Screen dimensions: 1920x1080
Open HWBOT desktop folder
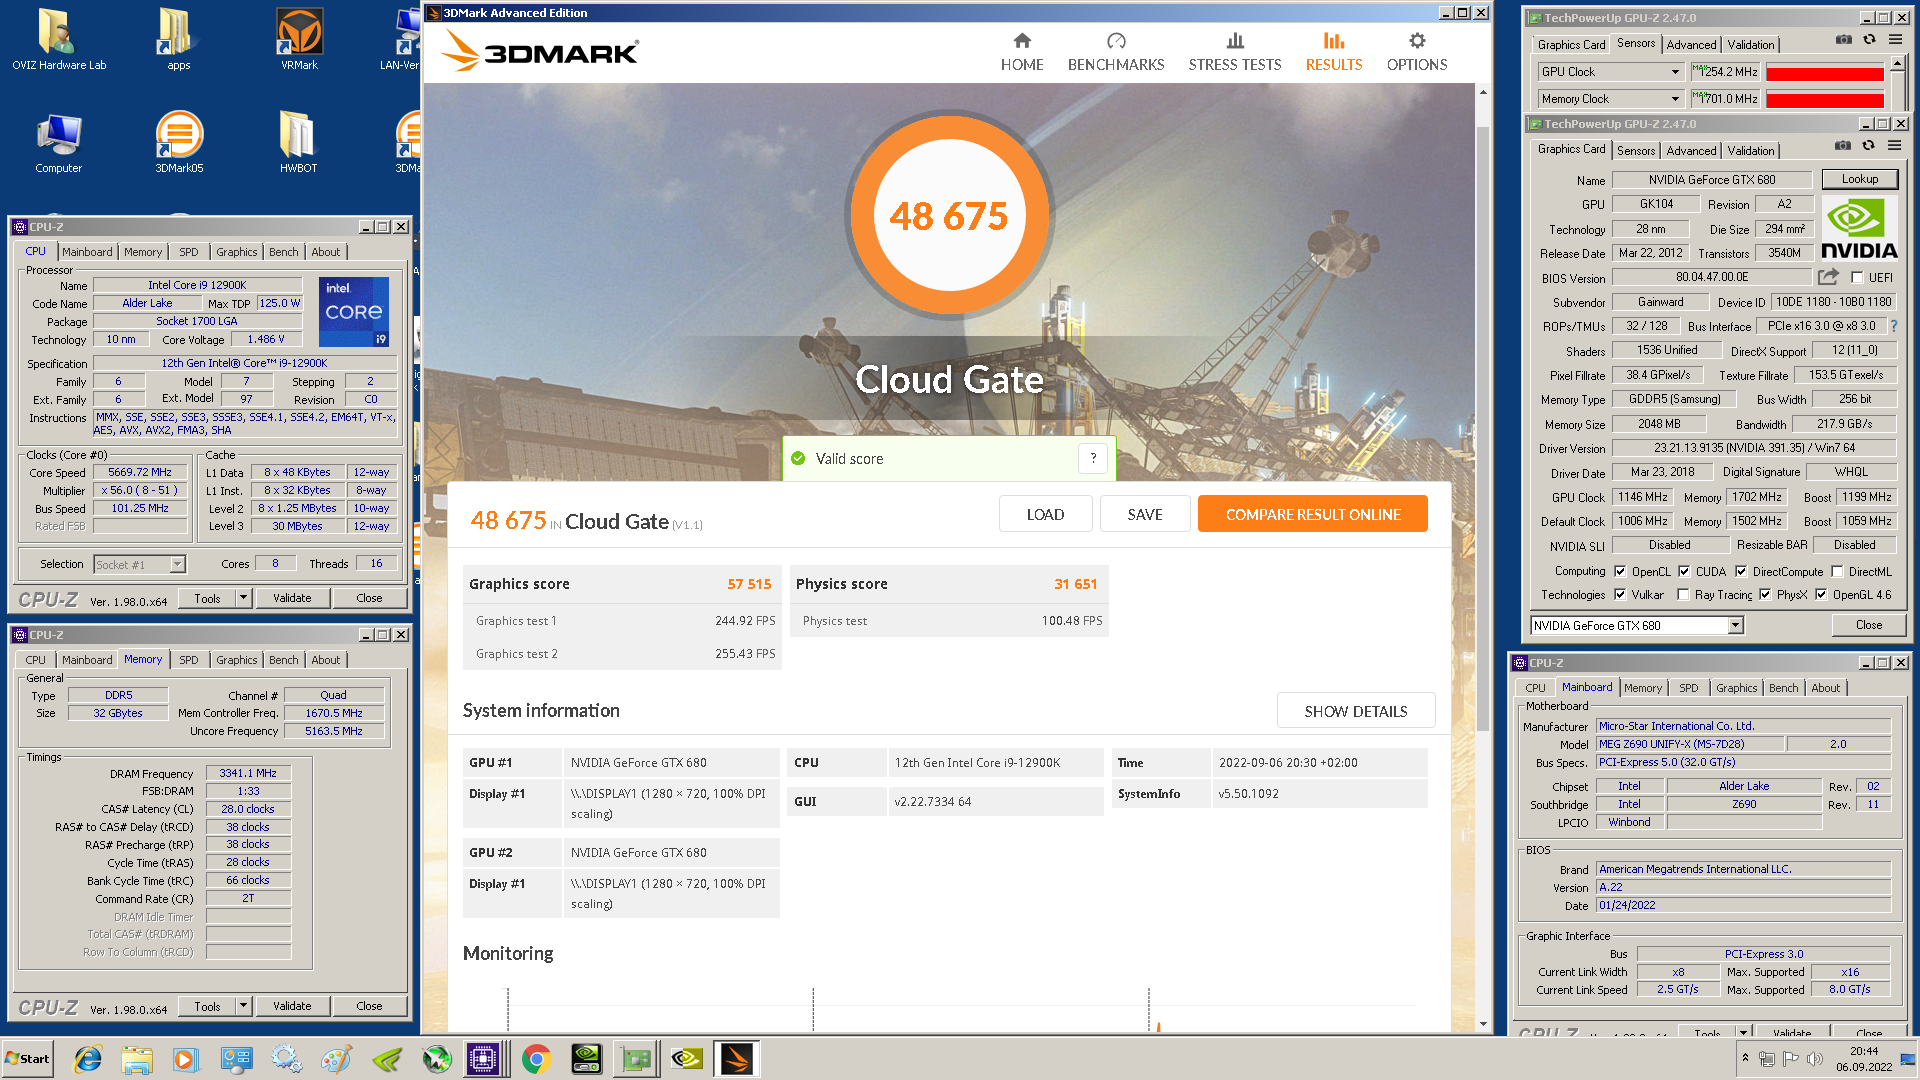coord(298,142)
